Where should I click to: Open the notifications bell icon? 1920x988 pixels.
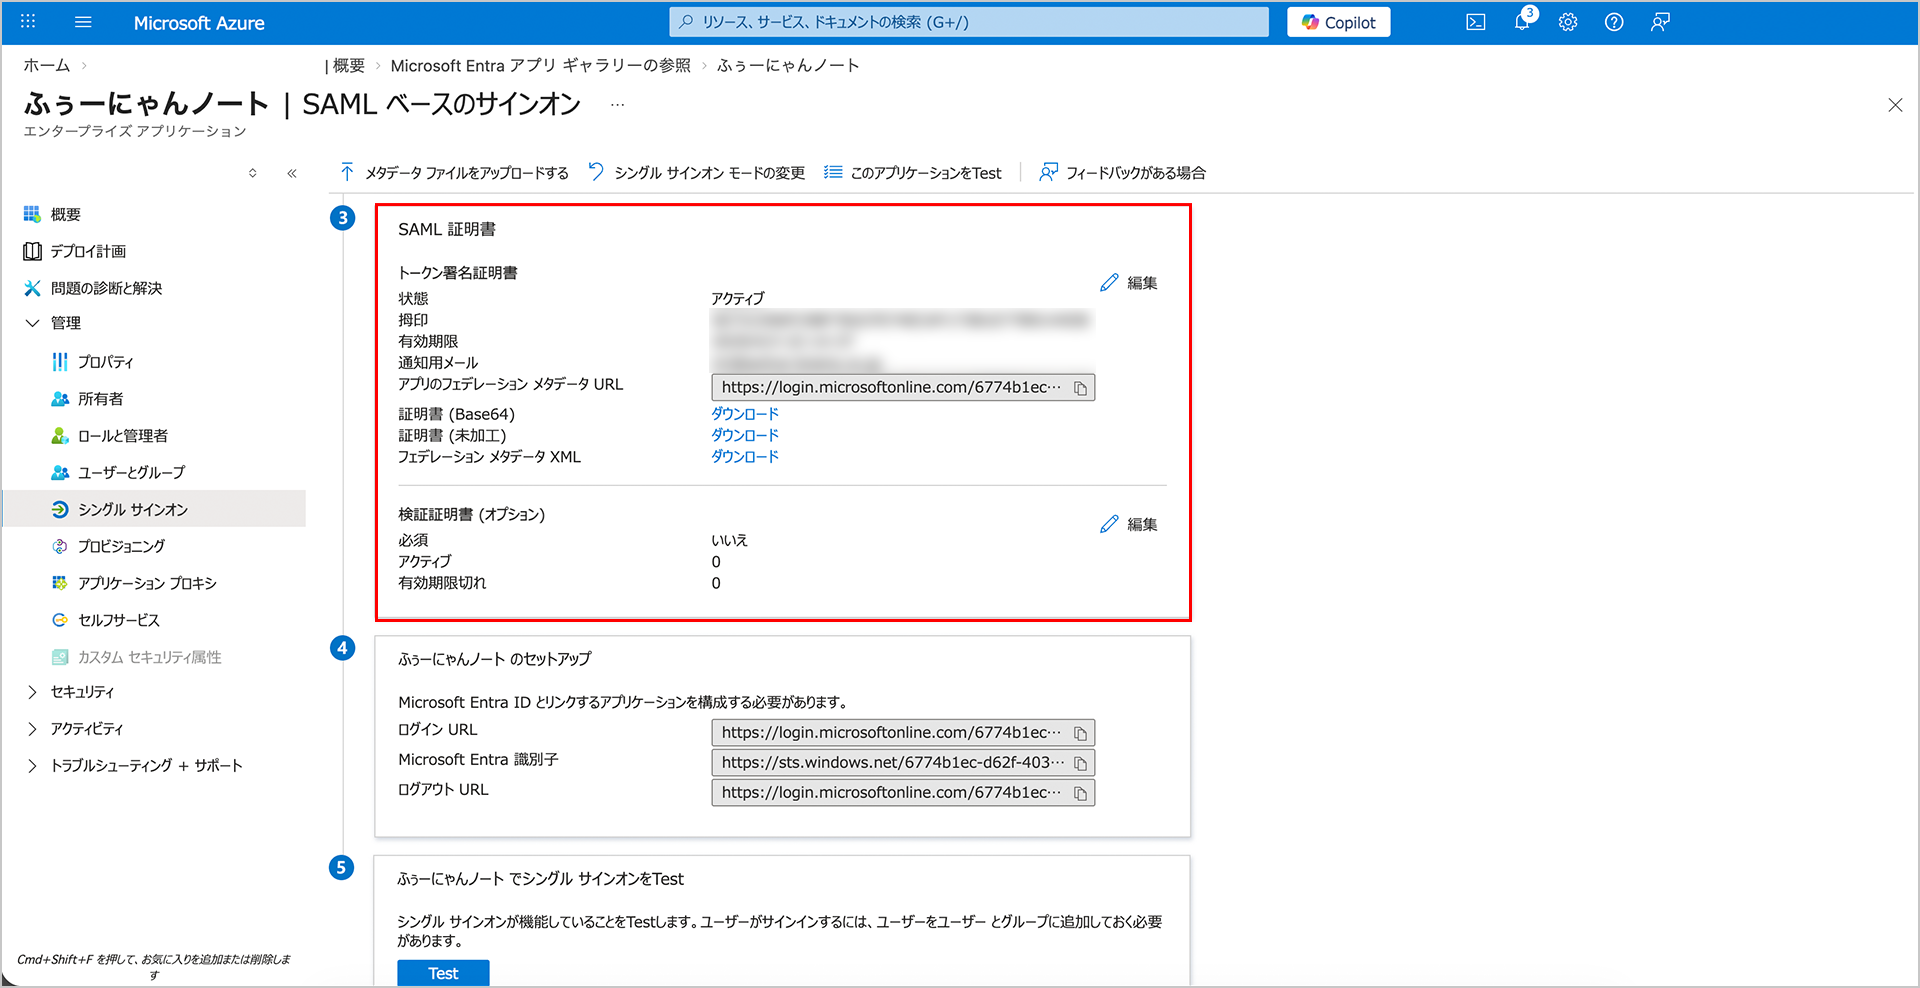pyautogui.click(x=1521, y=22)
